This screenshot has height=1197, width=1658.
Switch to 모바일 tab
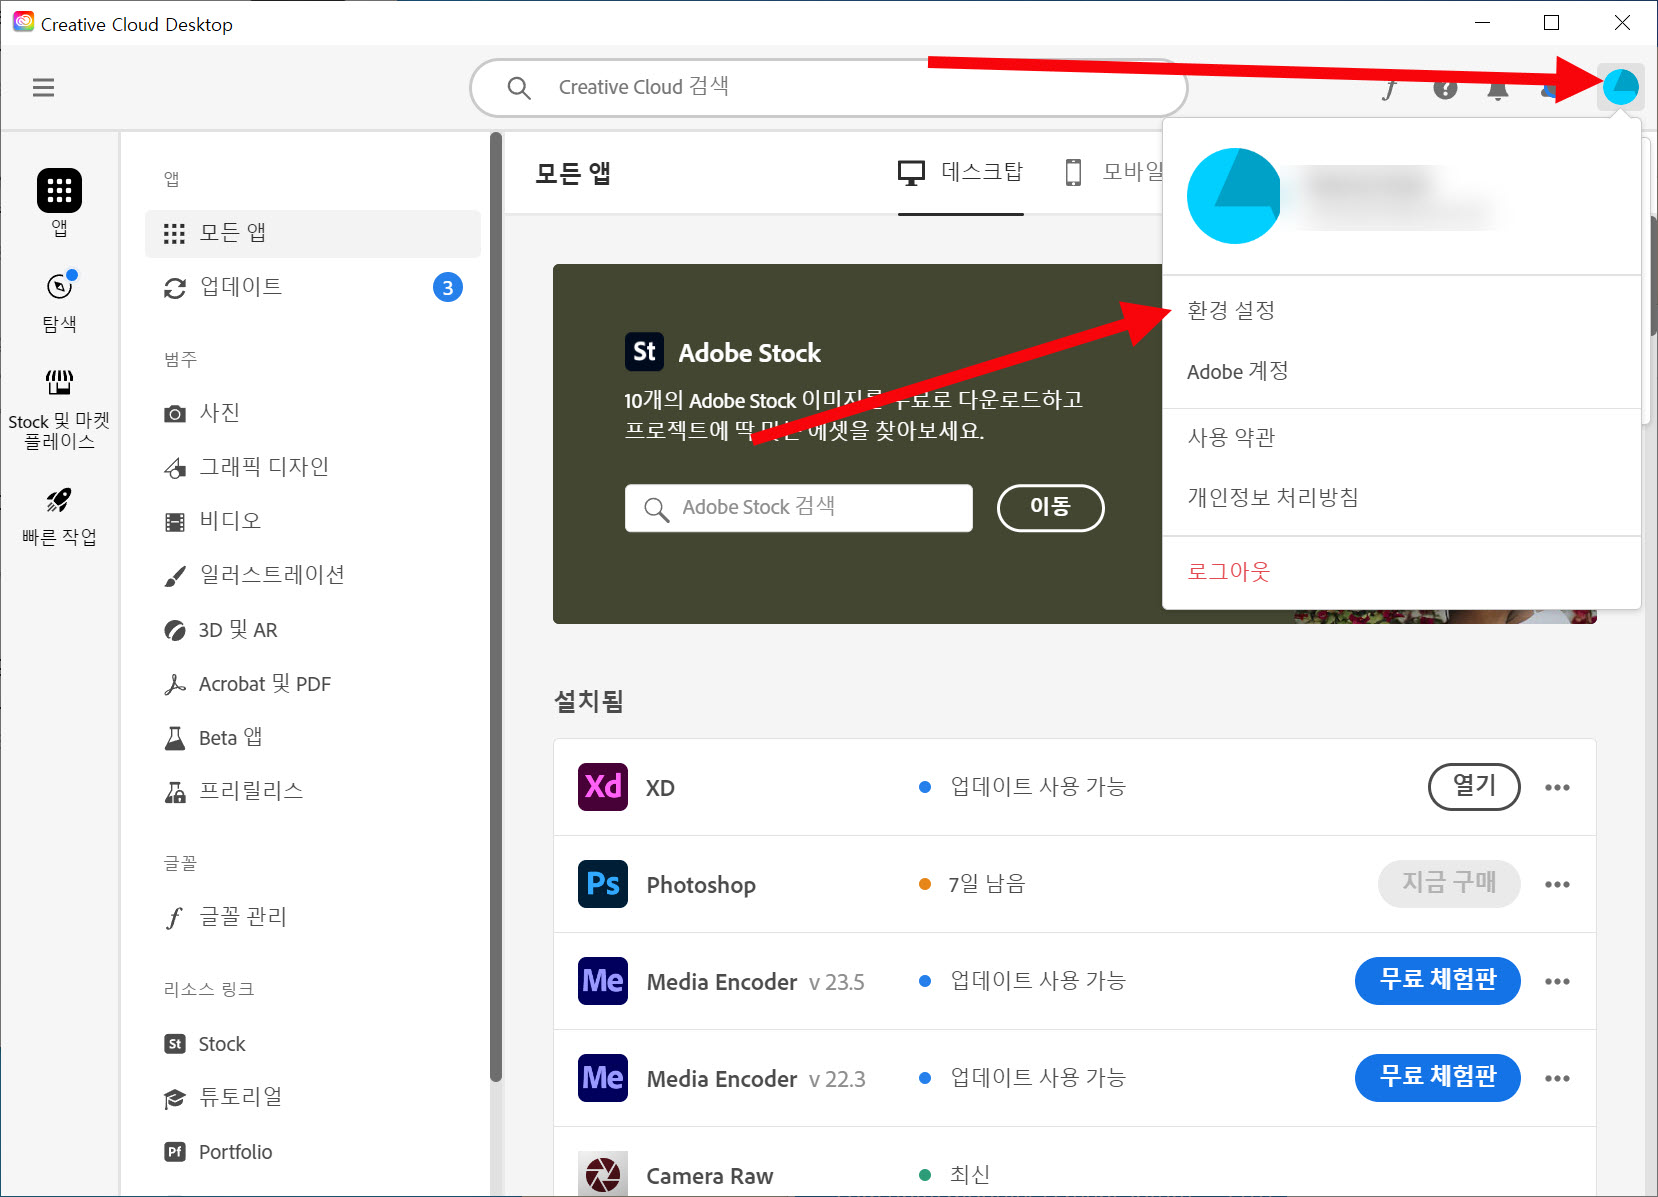point(1113,173)
